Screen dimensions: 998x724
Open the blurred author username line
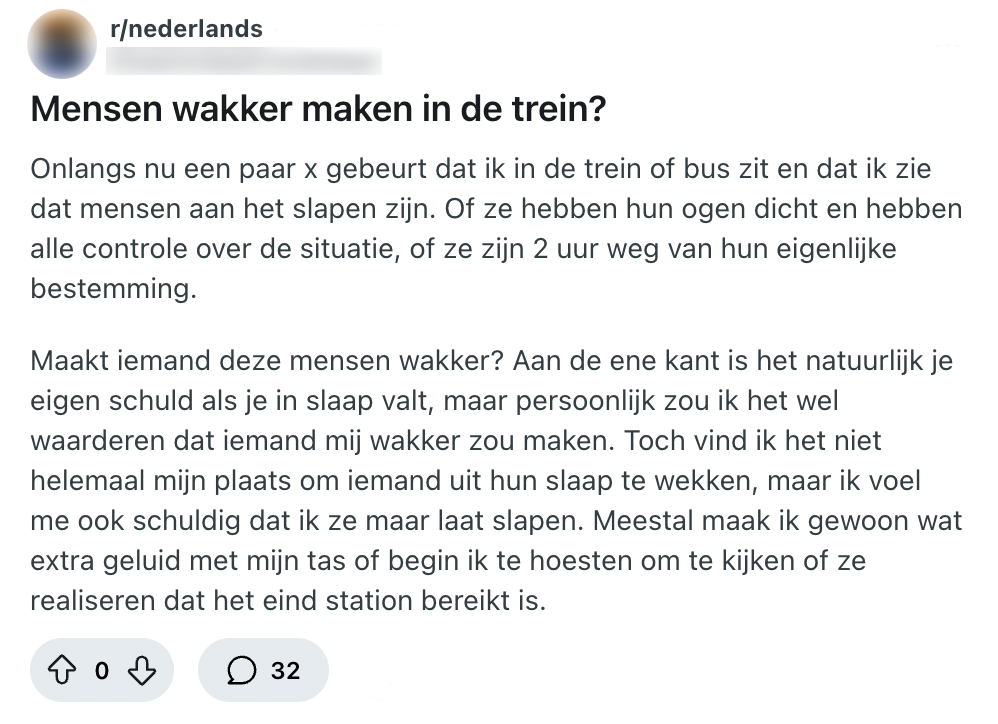245,62
